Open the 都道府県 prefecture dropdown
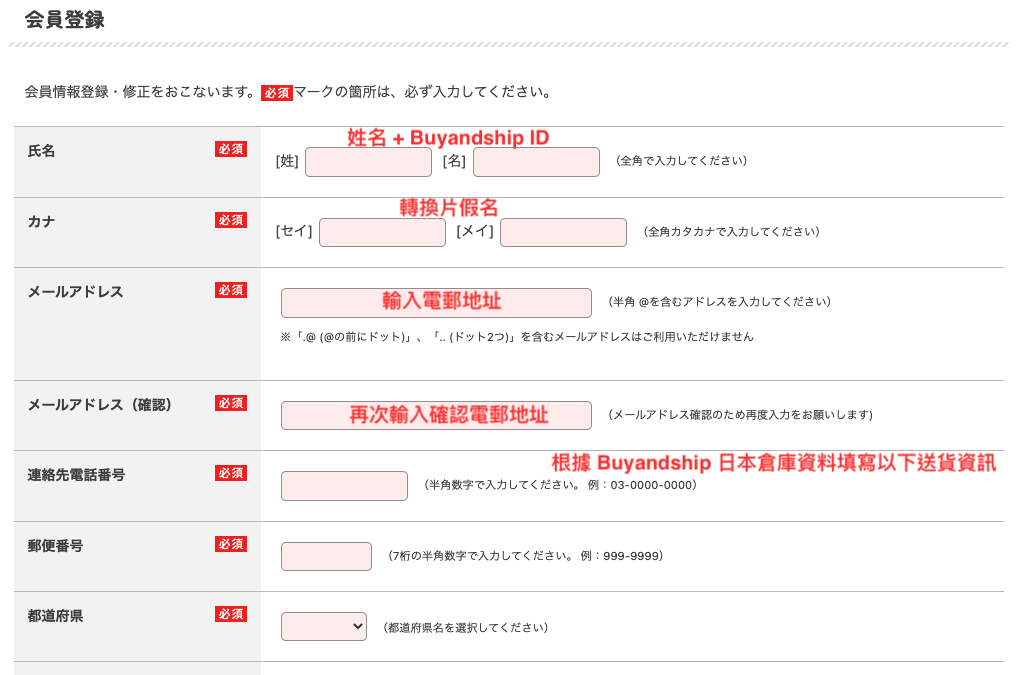The image size is (1017, 675). [x=324, y=627]
